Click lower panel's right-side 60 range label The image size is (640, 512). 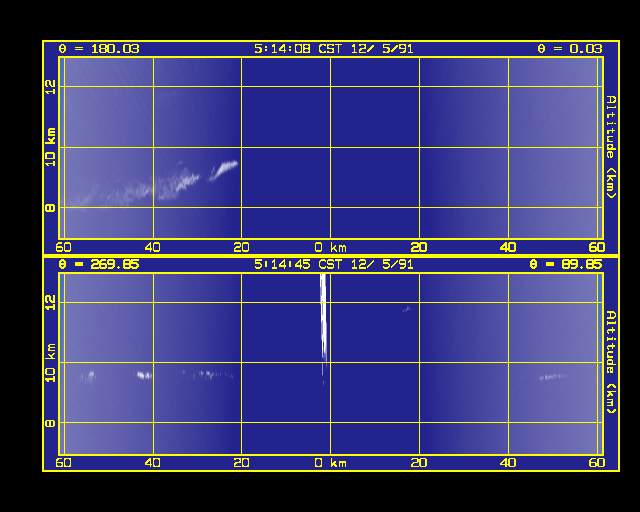click(597, 463)
